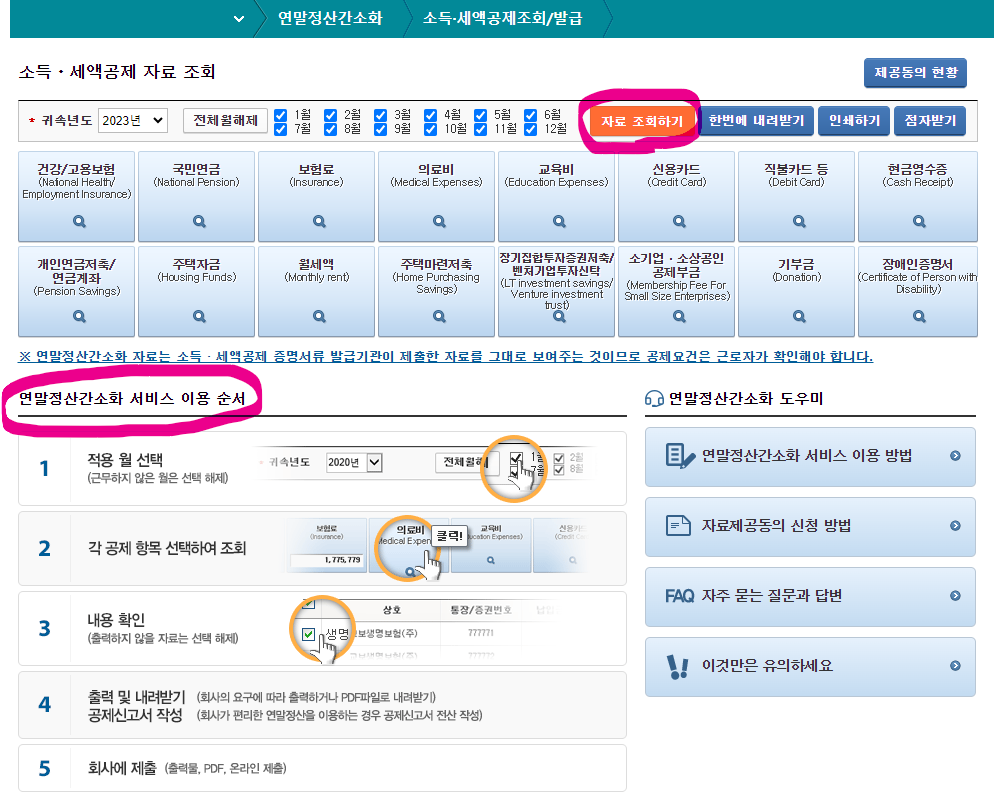Expand the top navigation chevron dropdown
This screenshot has height=802, width=994.
[x=239, y=18]
